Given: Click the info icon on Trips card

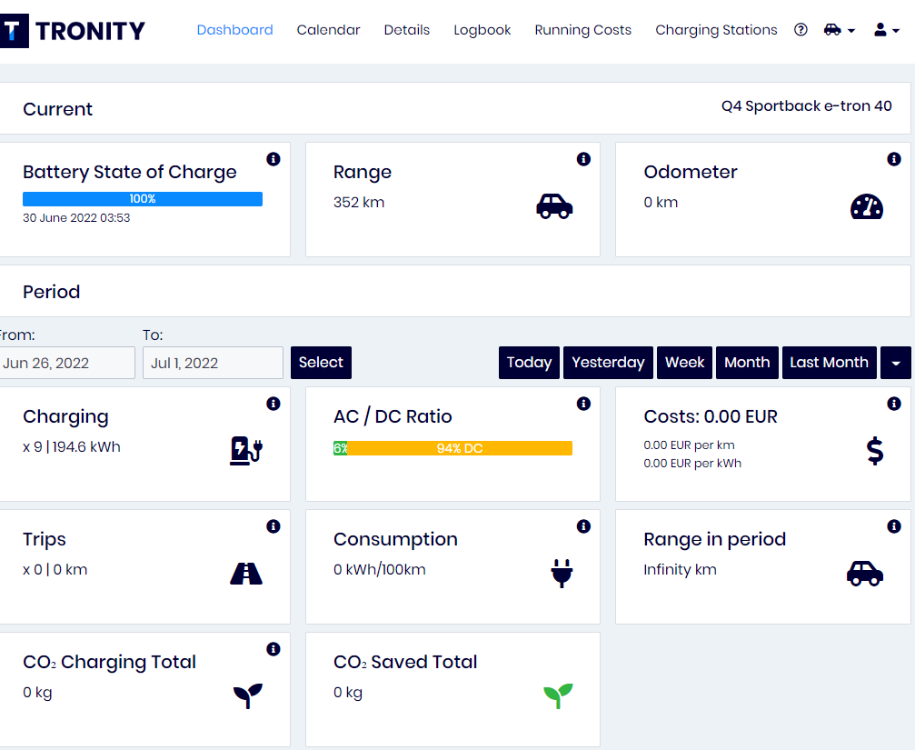Looking at the screenshot, I should click(273, 526).
